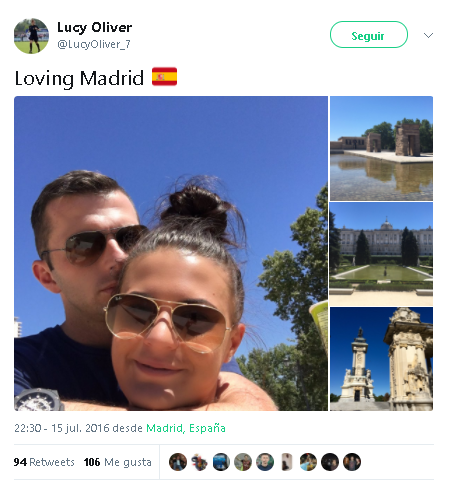Screen dimensions: 453x483
Task: Open the third liker avatar
Action: pyautogui.click(x=221, y=462)
